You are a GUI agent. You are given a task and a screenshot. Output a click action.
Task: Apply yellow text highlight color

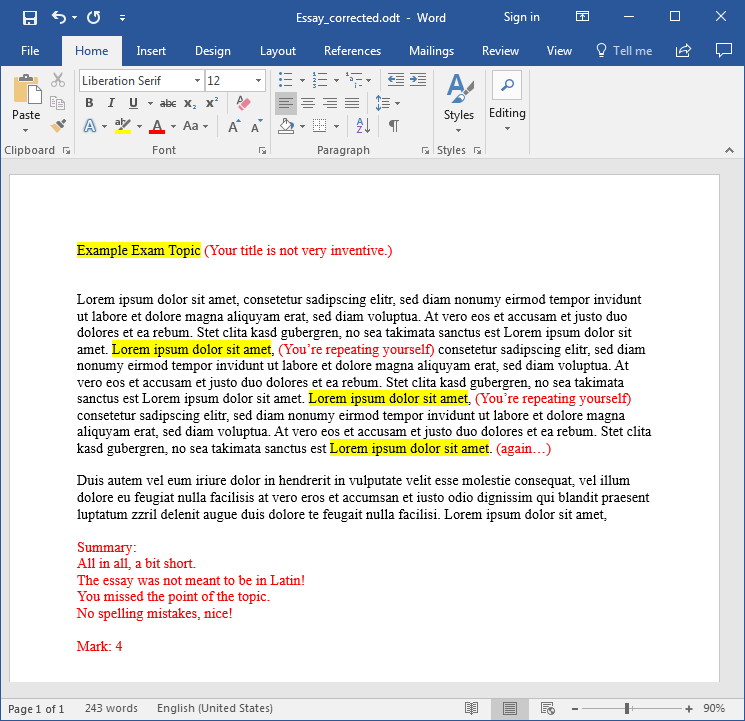point(123,126)
